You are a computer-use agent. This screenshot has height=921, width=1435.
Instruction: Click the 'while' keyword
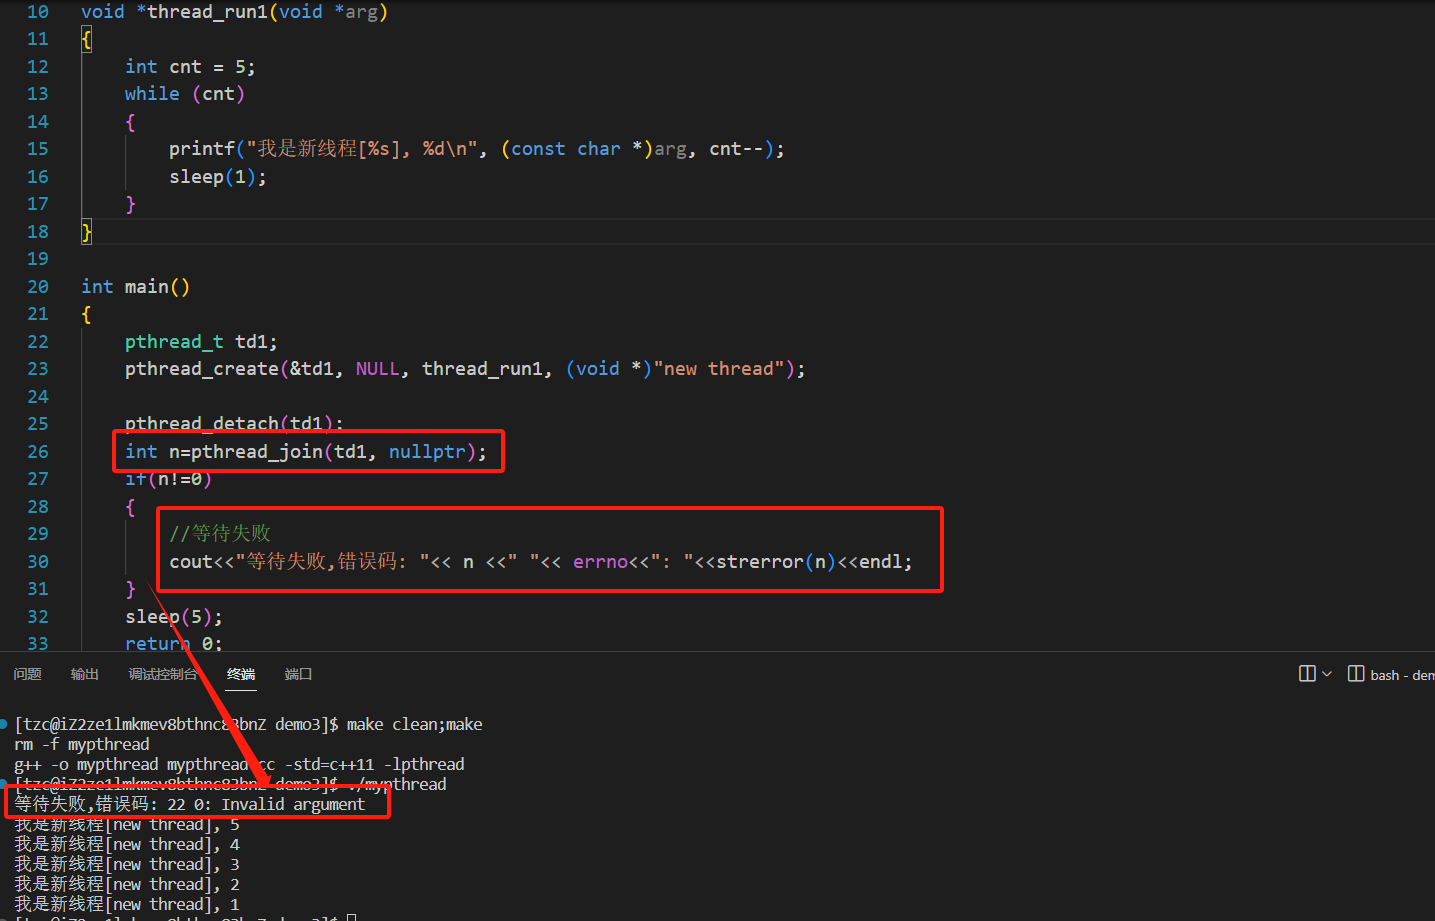click(152, 94)
